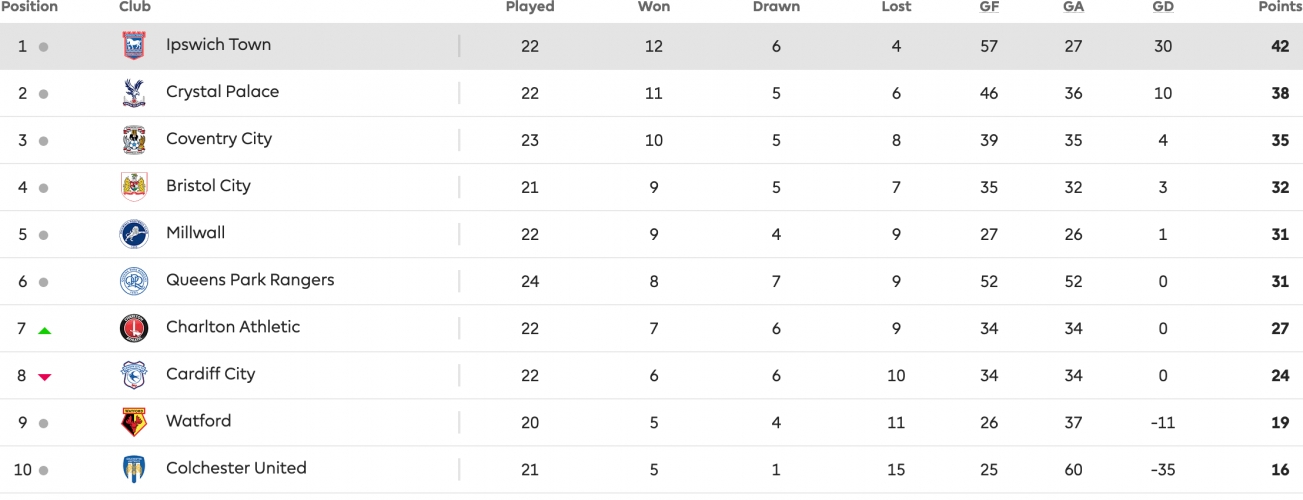Sort table by Played column header
The width and height of the screenshot is (1303, 500).
click(530, 7)
